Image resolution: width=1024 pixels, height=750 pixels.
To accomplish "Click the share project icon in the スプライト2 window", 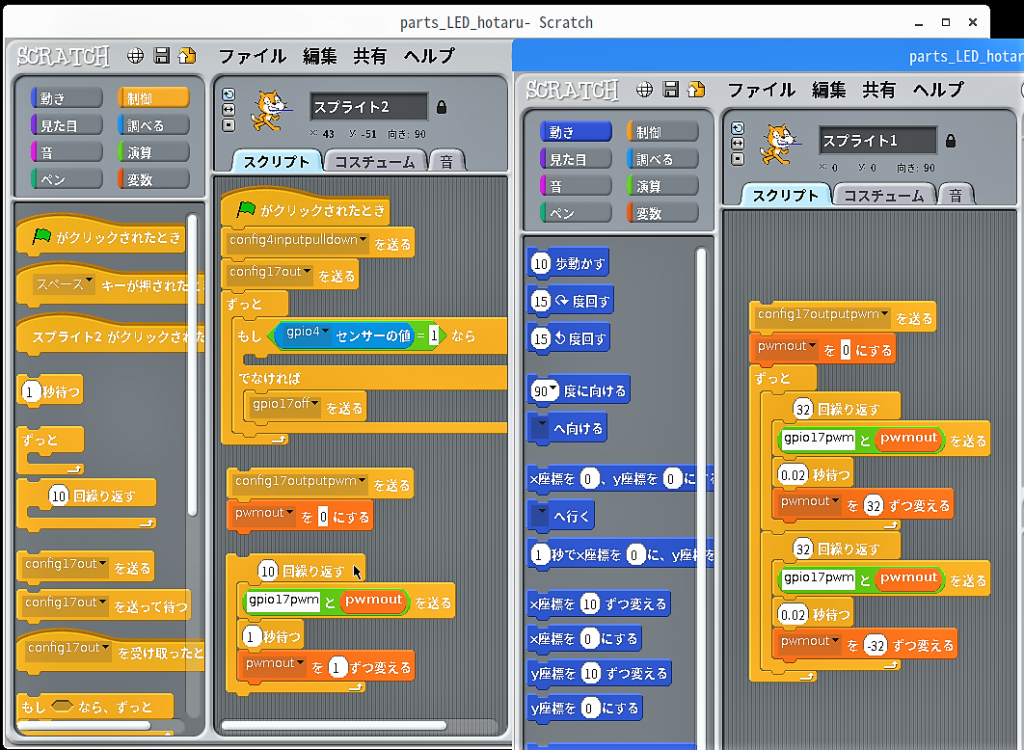I will pos(187,56).
